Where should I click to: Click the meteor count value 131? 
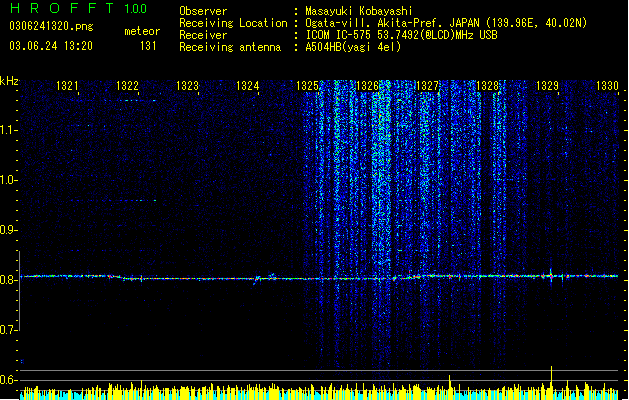pyautogui.click(x=148, y=46)
